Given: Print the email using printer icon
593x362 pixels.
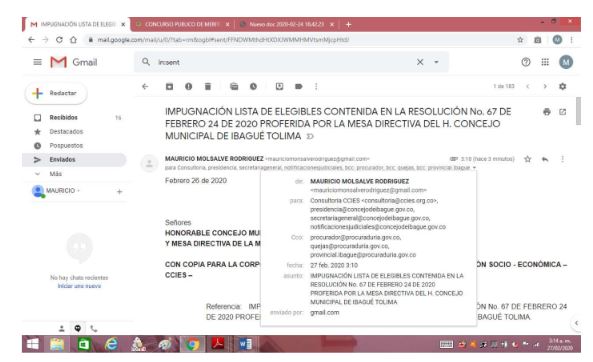Looking at the screenshot, I should click(547, 112).
